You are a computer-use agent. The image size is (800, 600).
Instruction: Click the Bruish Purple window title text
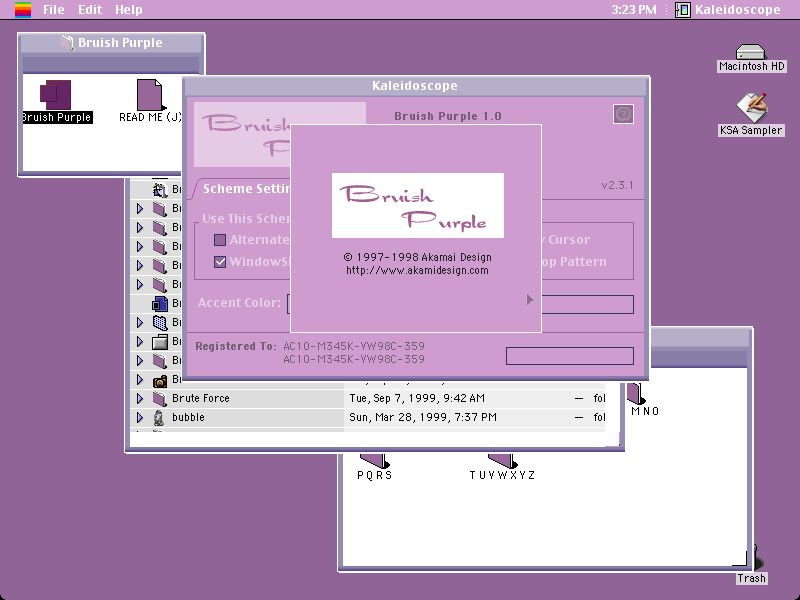[x=120, y=43]
